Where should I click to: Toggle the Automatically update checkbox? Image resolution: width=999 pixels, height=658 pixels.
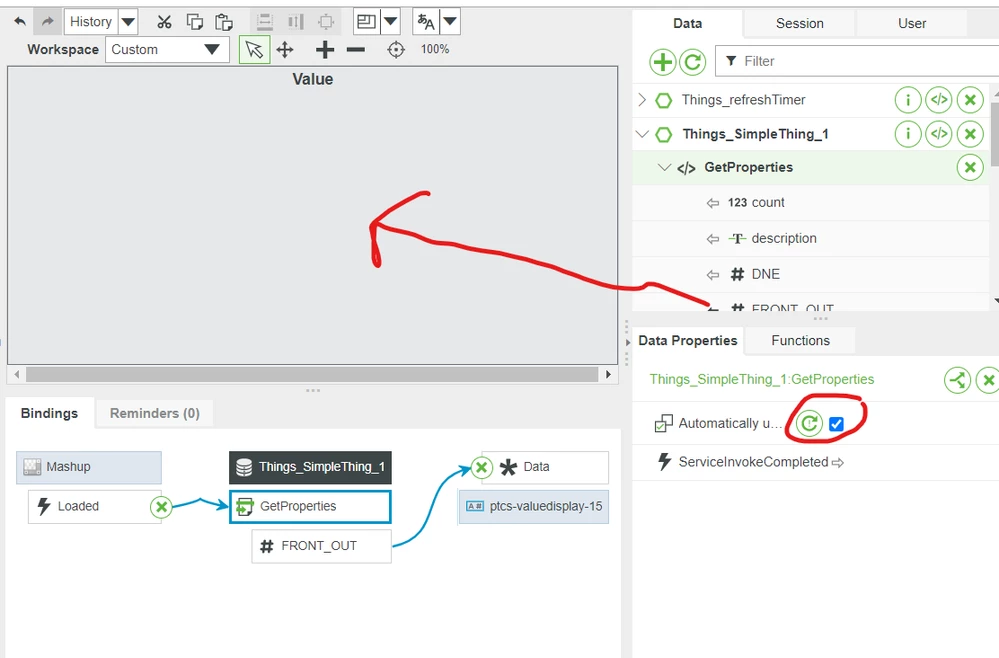pos(837,424)
